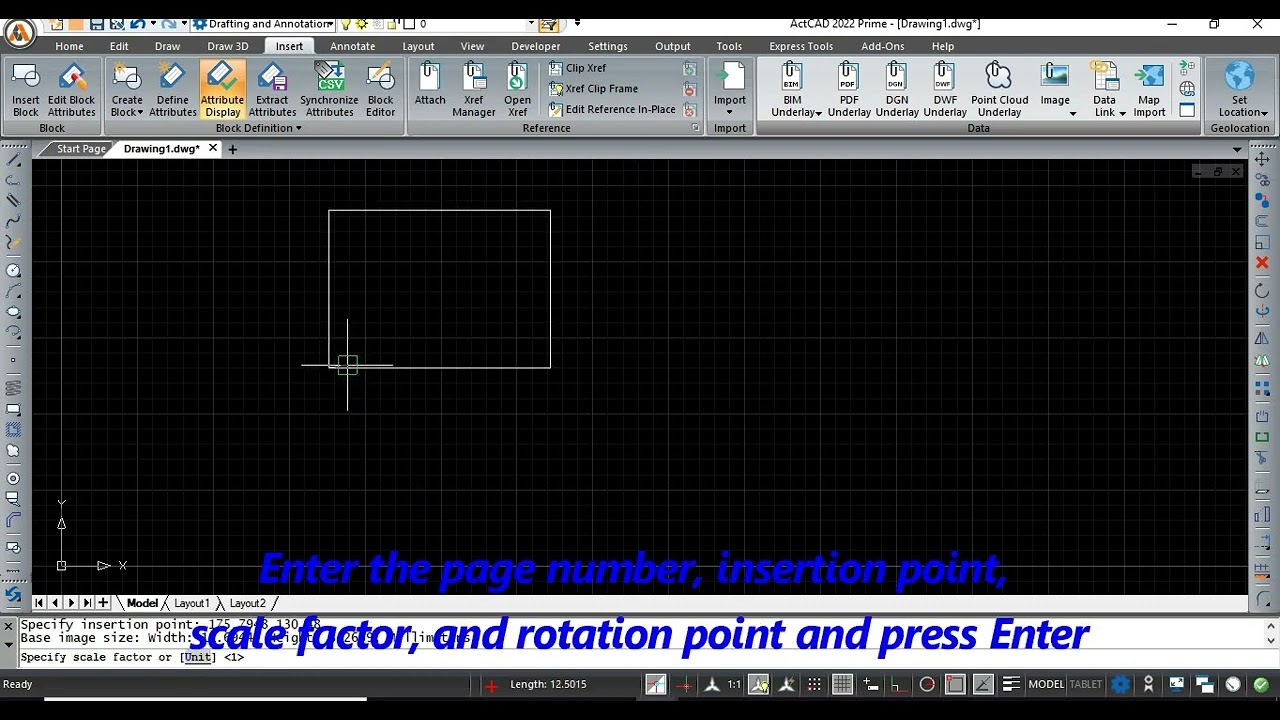Image resolution: width=1280 pixels, height=720 pixels.
Task: Click the Xref Clip Frame button
Action: pos(593,89)
